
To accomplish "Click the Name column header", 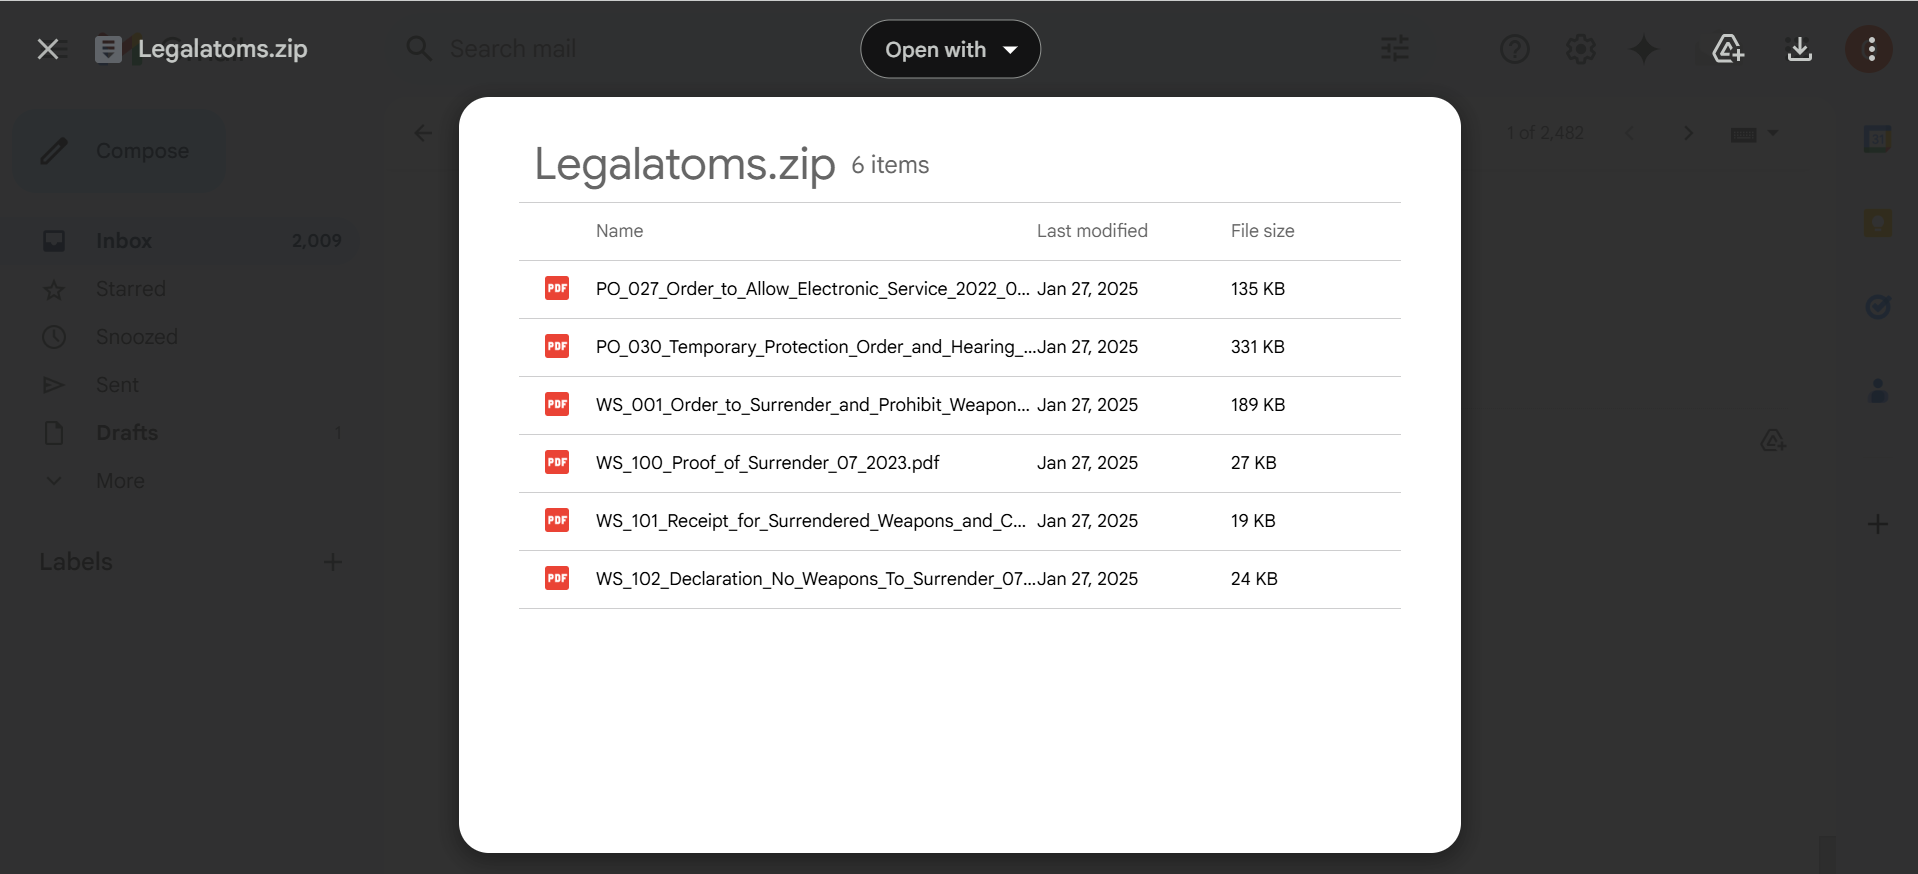I will coord(619,231).
